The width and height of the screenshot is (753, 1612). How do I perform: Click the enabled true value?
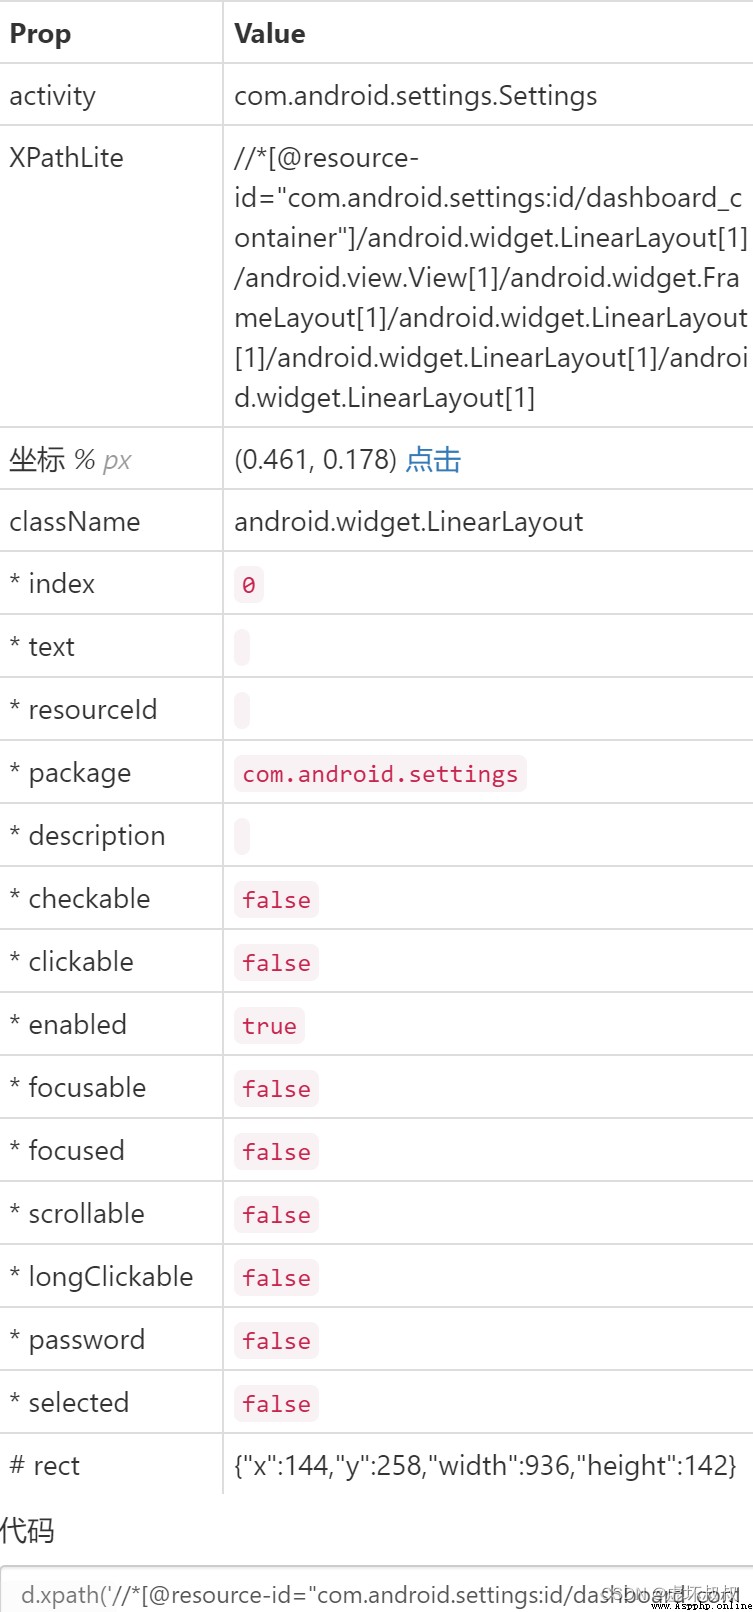pos(269,1025)
